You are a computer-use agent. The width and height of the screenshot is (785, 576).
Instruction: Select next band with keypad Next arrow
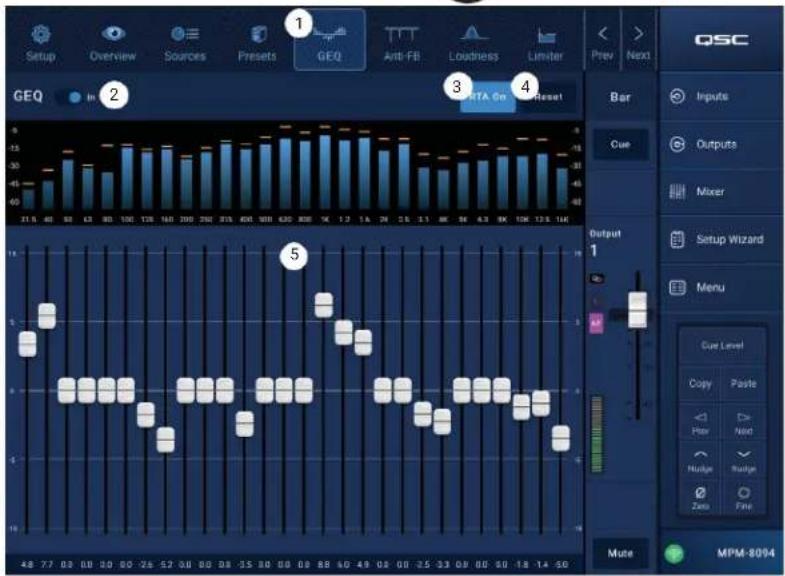[743, 423]
